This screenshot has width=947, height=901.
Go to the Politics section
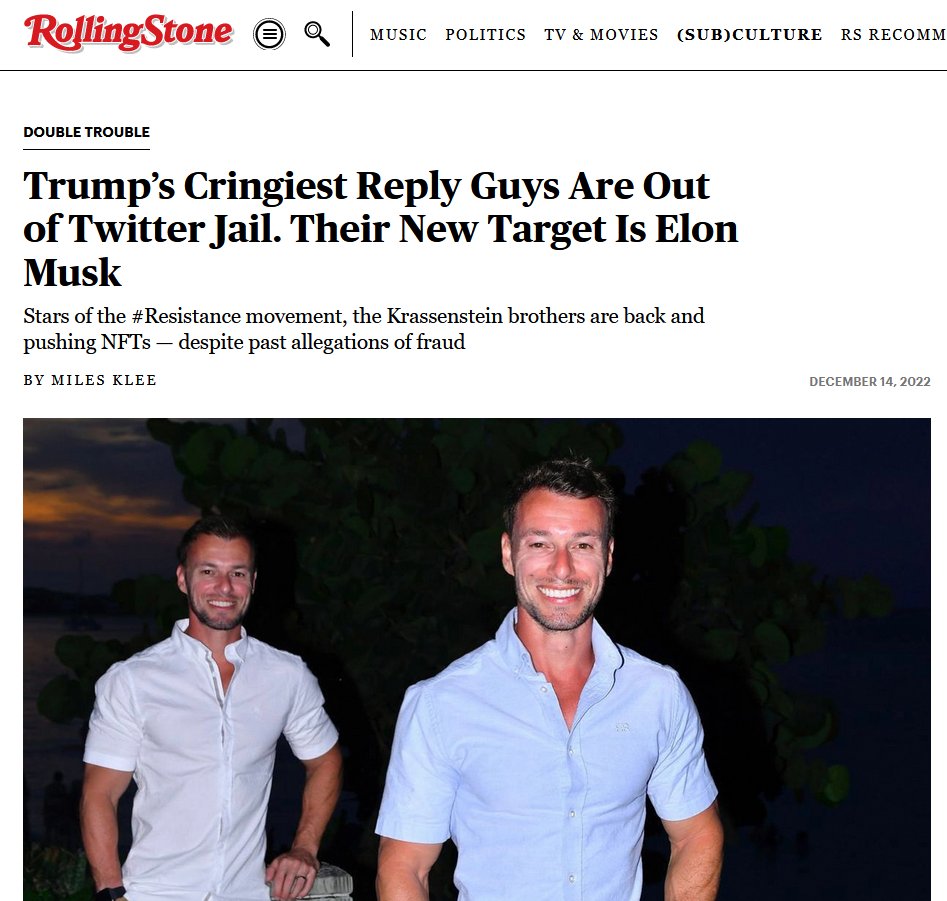(486, 34)
